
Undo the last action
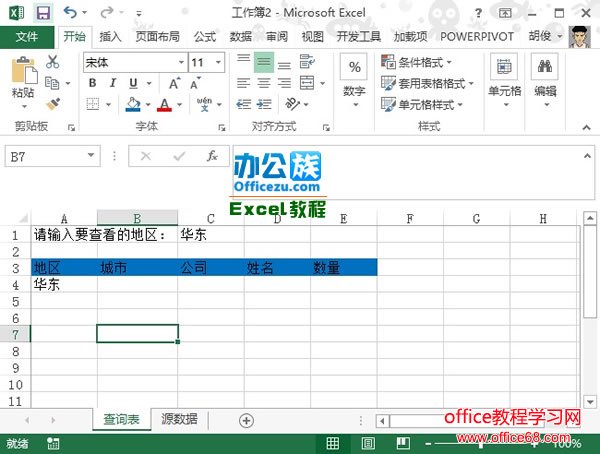tap(70, 13)
